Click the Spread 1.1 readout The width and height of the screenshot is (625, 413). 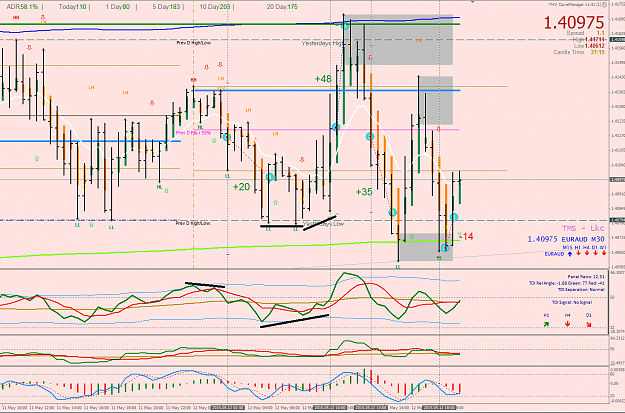[x=586, y=33]
